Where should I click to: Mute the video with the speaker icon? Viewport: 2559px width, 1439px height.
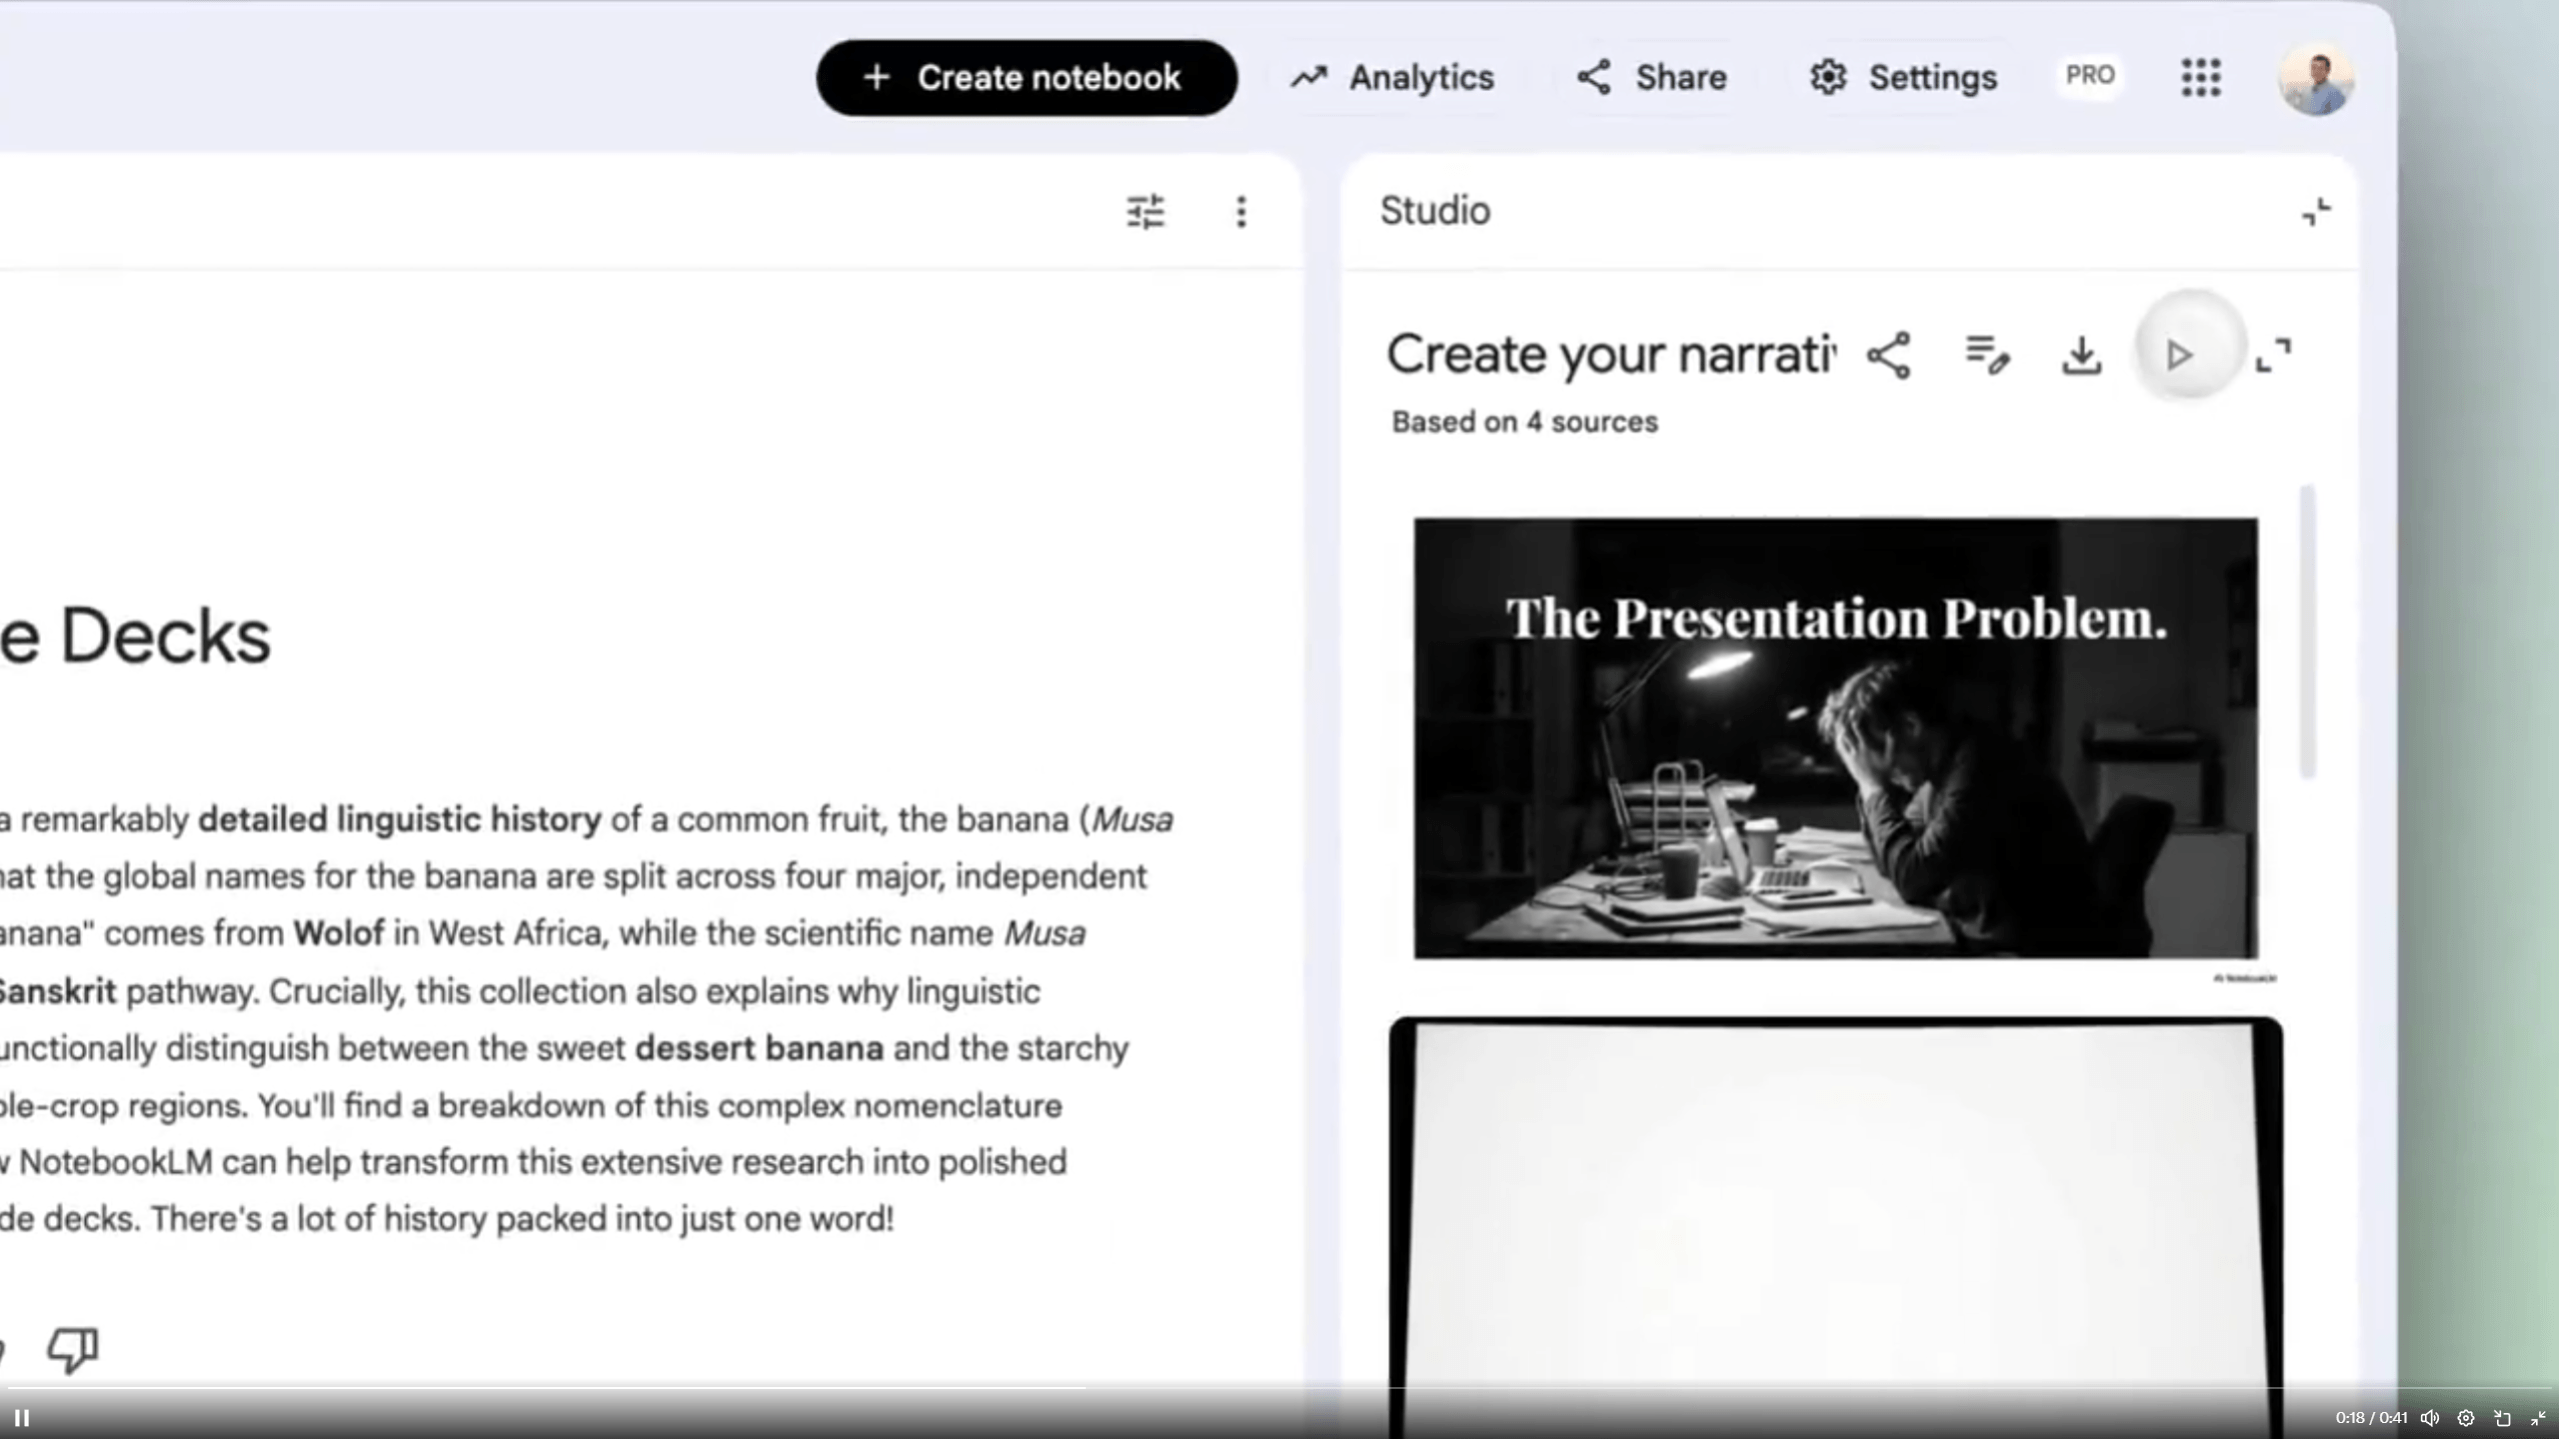click(2430, 1417)
